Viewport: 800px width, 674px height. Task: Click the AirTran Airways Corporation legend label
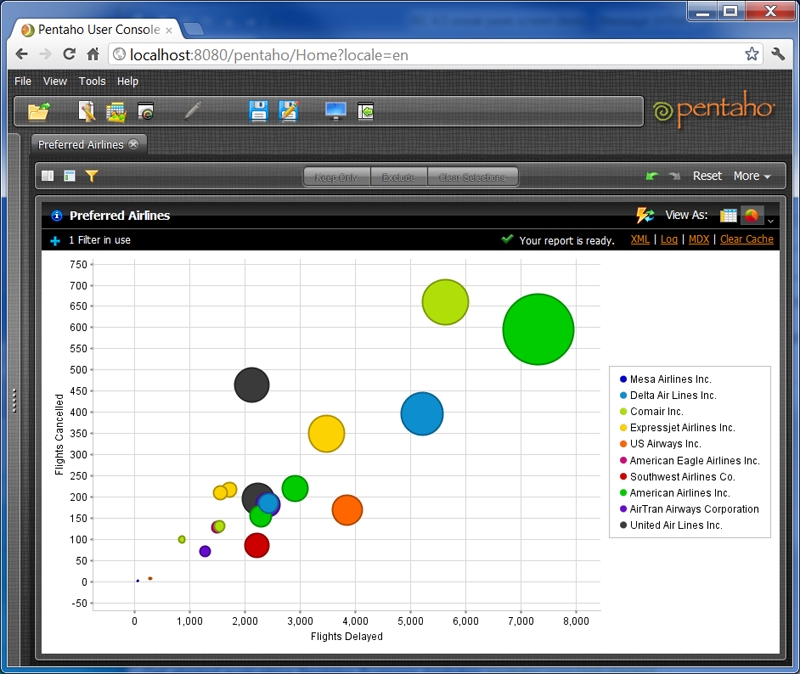(694, 509)
